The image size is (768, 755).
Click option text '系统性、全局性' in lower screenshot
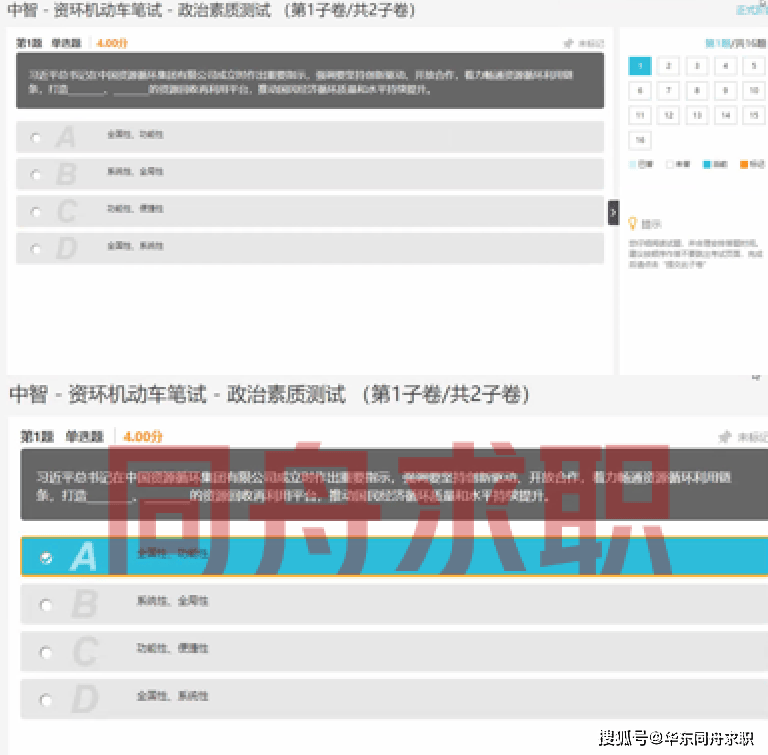(172, 601)
